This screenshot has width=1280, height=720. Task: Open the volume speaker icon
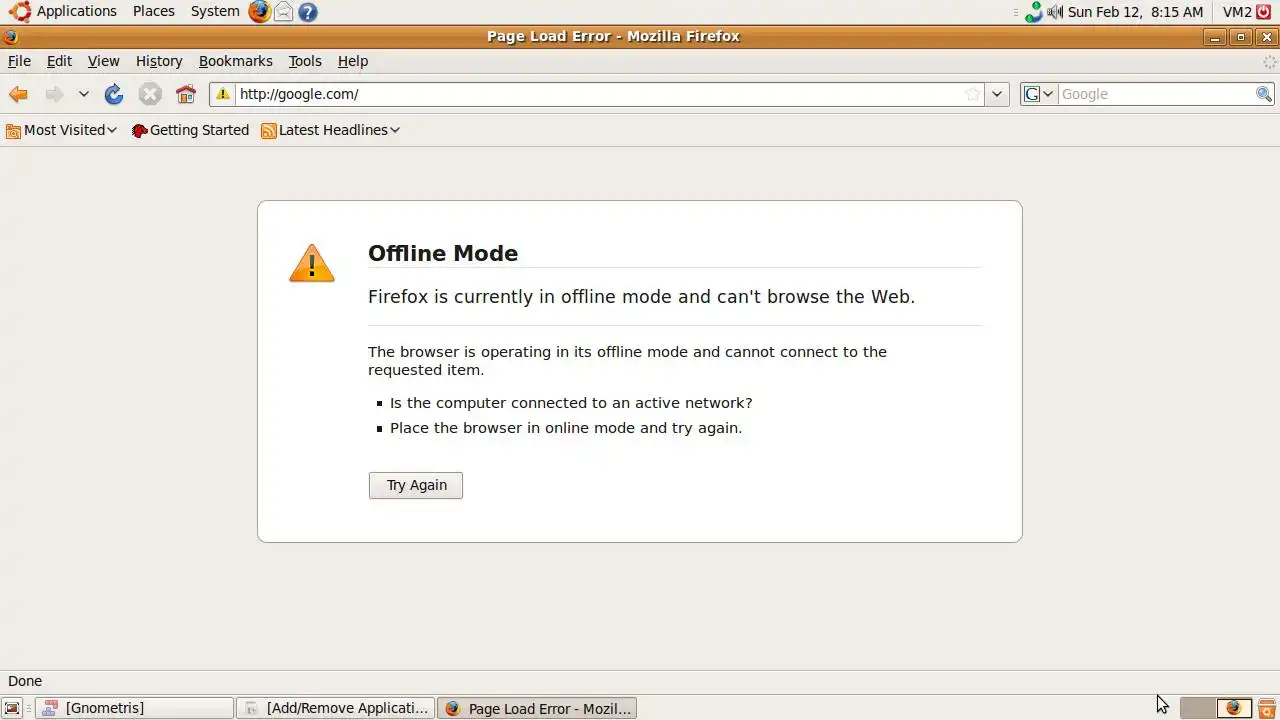pyautogui.click(x=1055, y=12)
